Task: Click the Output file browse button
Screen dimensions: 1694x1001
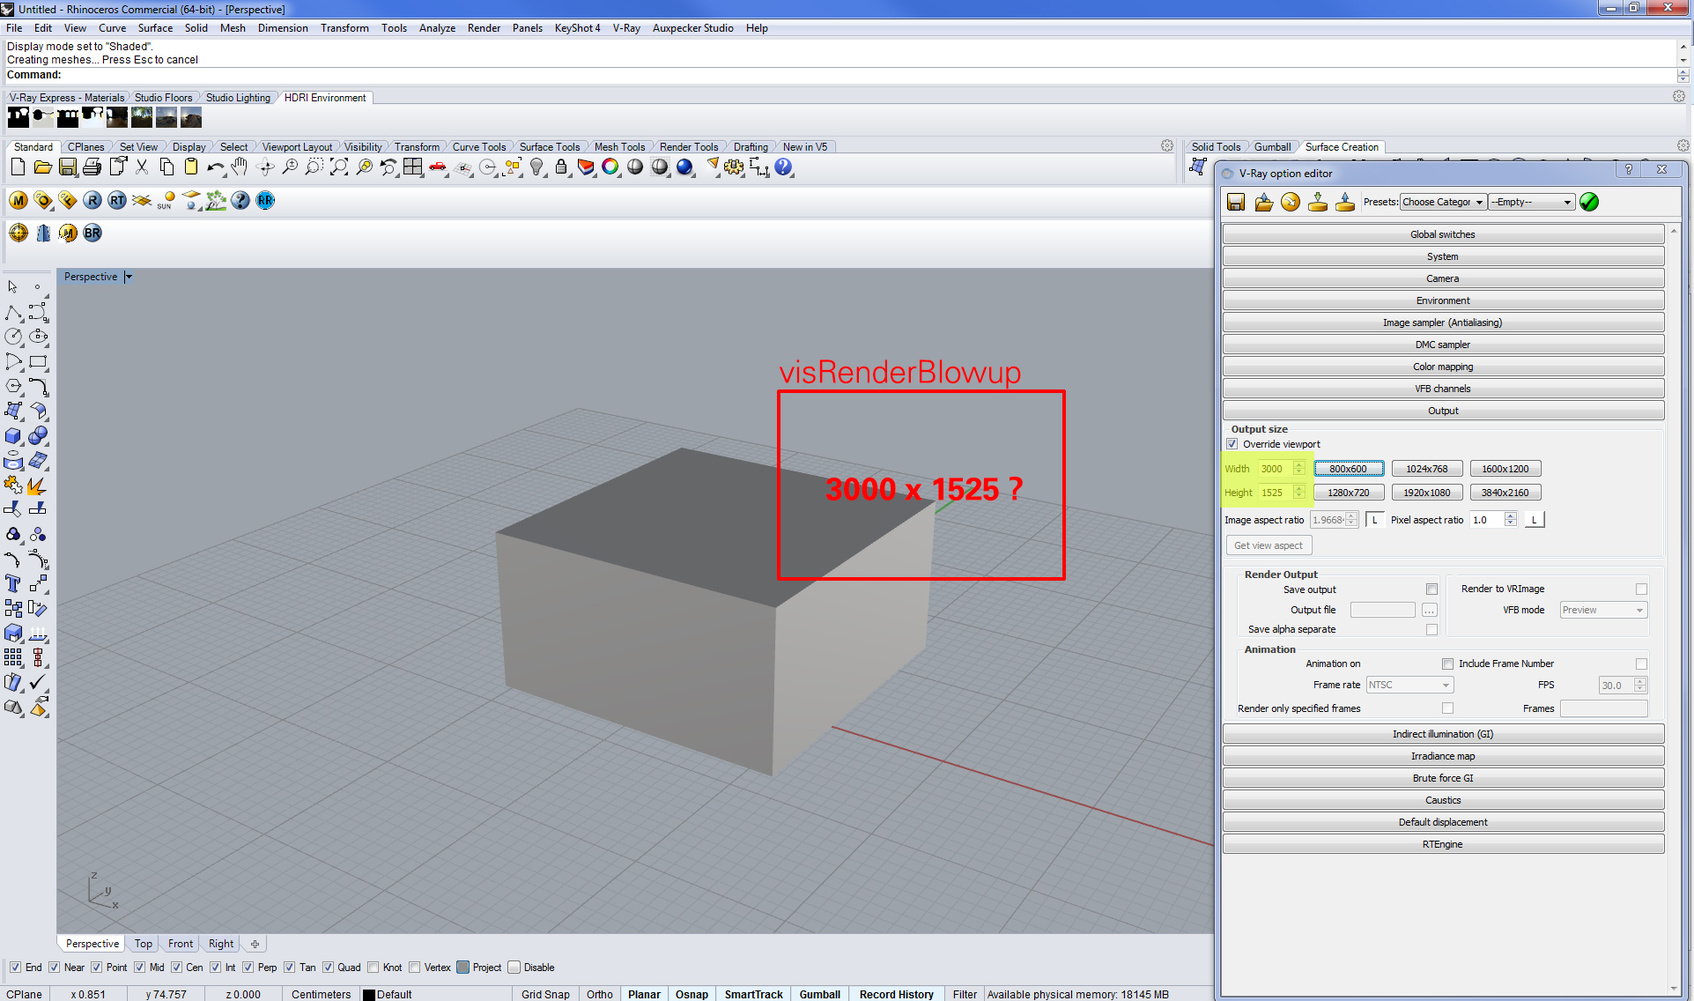Action: tap(1429, 610)
